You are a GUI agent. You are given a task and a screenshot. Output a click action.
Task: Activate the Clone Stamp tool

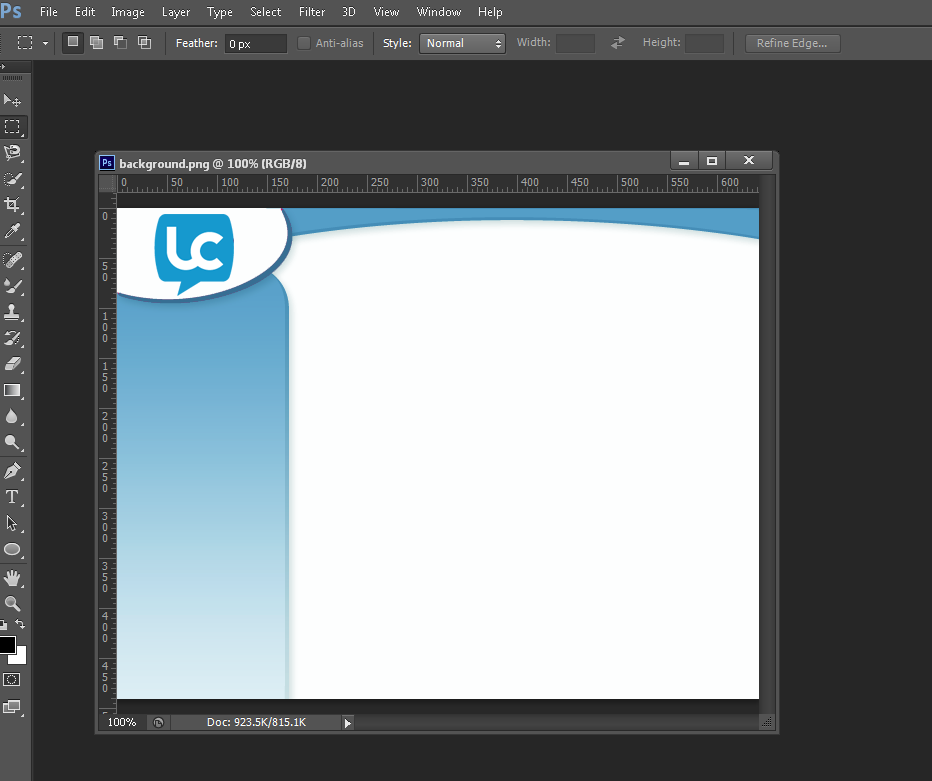tap(12, 312)
